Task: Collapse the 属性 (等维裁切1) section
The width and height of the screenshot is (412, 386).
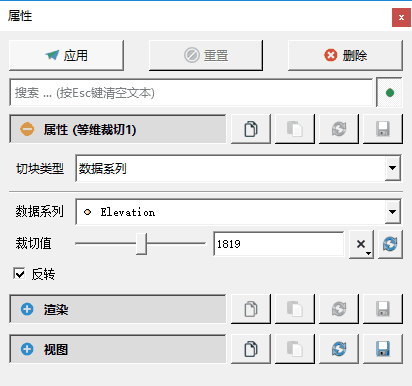Action: 27,129
